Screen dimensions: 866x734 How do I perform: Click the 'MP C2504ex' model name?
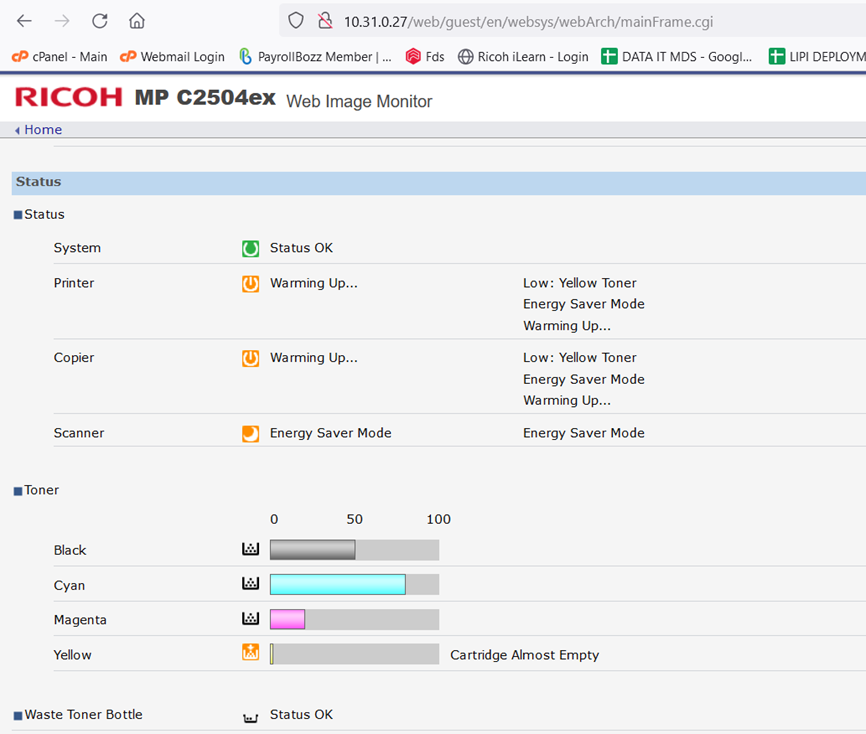[205, 98]
